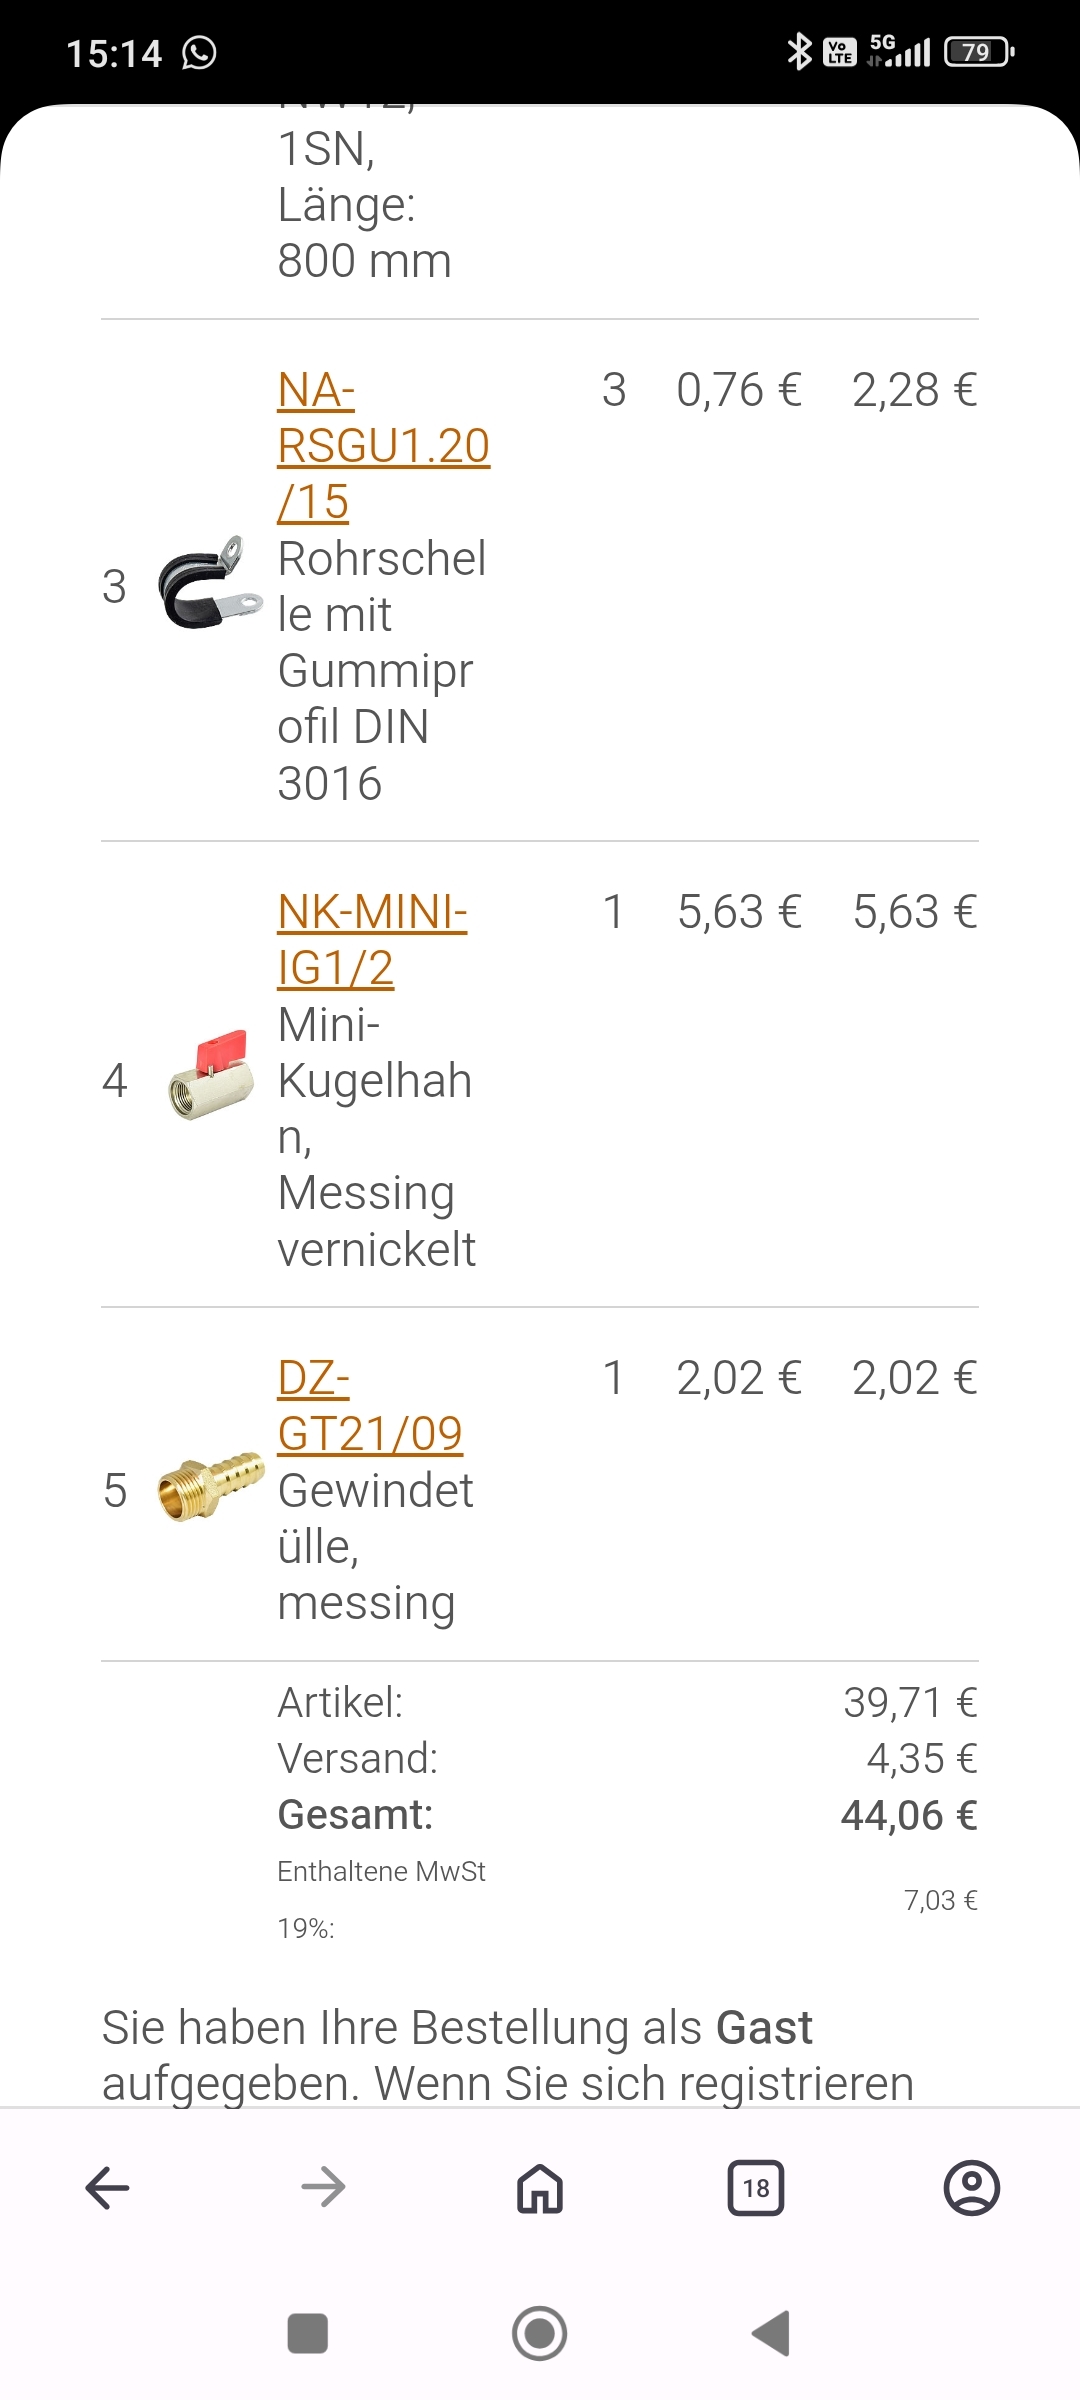Tap the WhatsApp notification icon in status bar
This screenshot has height=2400, width=1080.
pos(199,53)
